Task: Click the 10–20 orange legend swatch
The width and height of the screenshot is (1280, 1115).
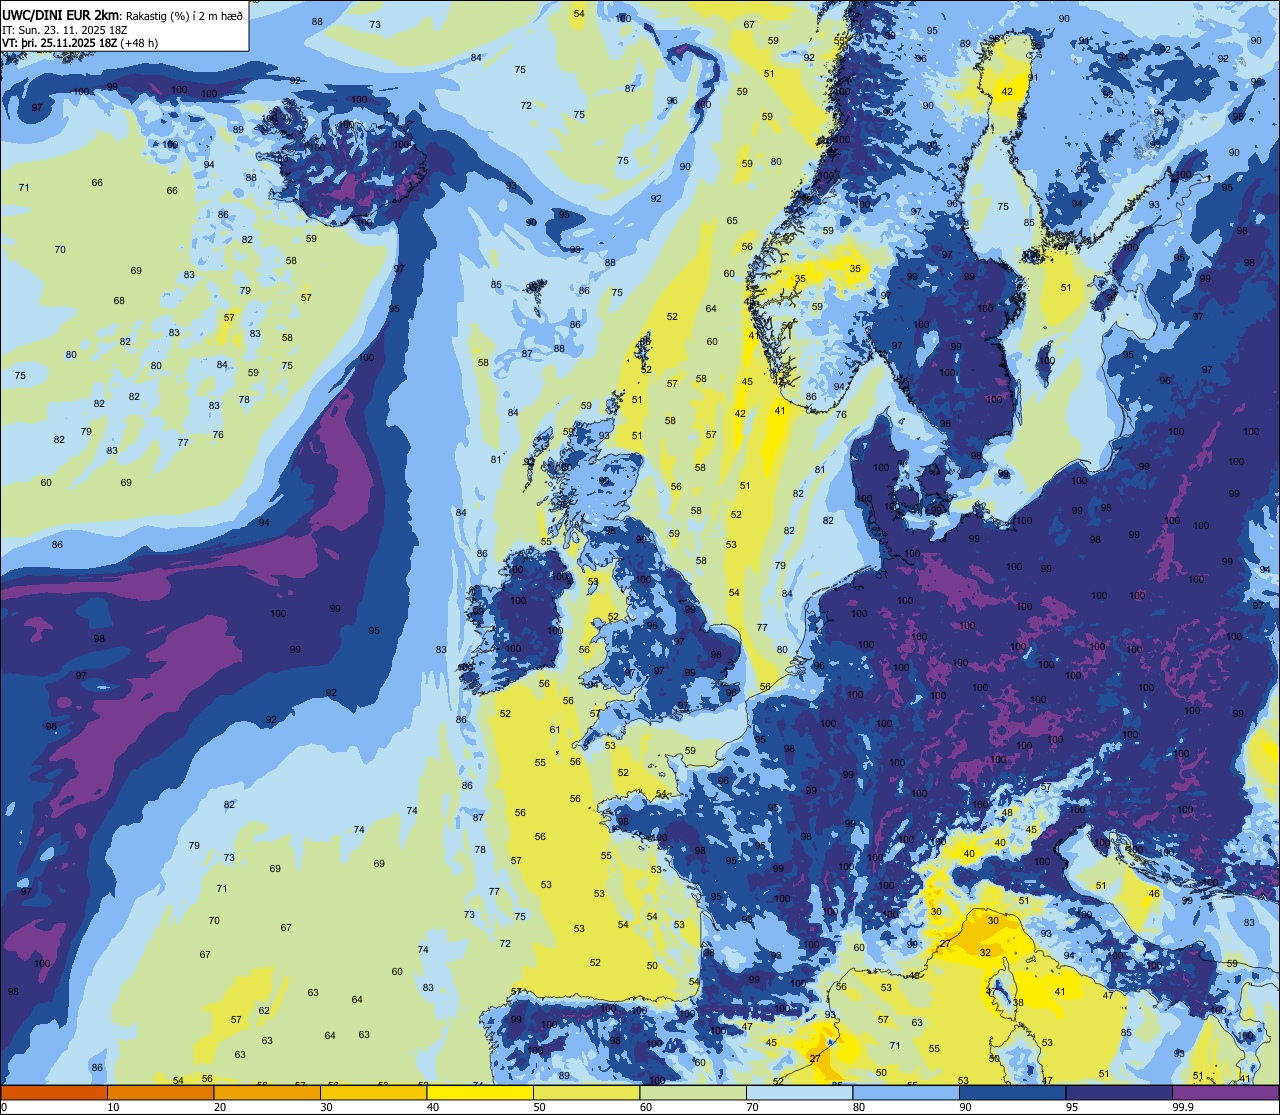Action: [x=160, y=1092]
